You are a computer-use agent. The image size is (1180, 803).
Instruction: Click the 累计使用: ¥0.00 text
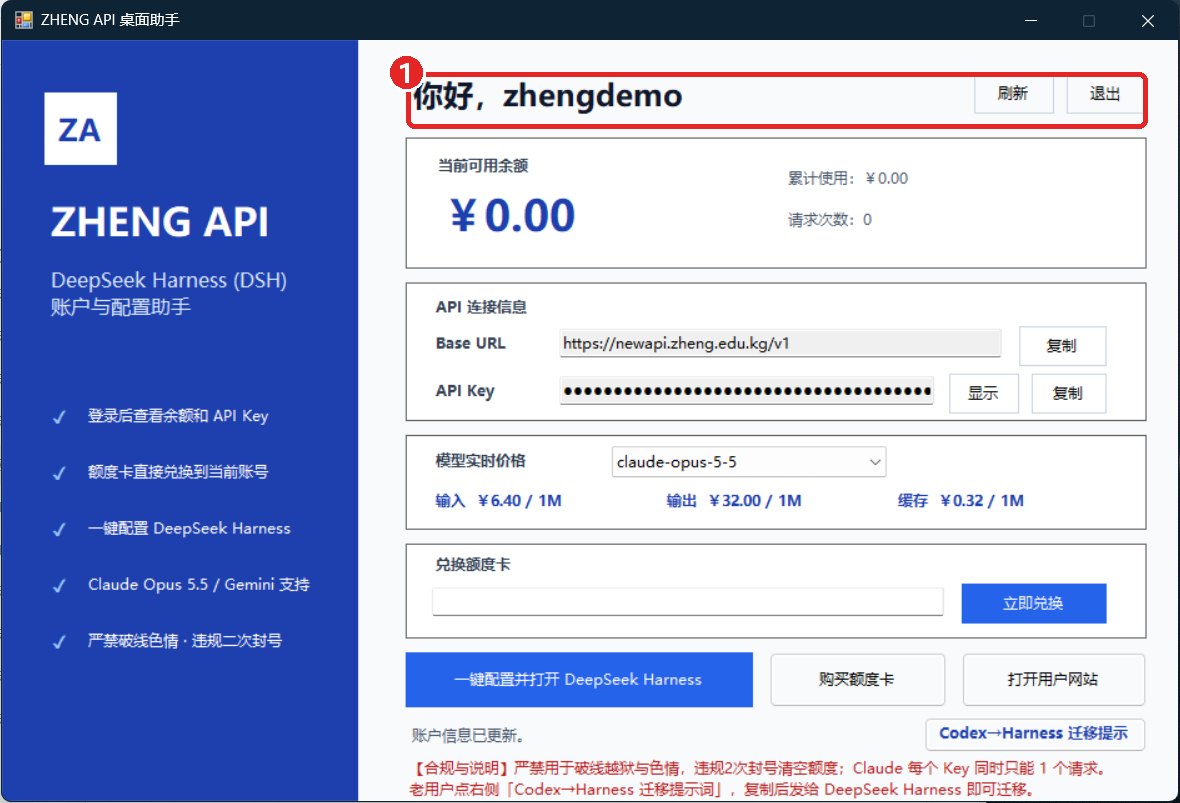click(x=847, y=179)
